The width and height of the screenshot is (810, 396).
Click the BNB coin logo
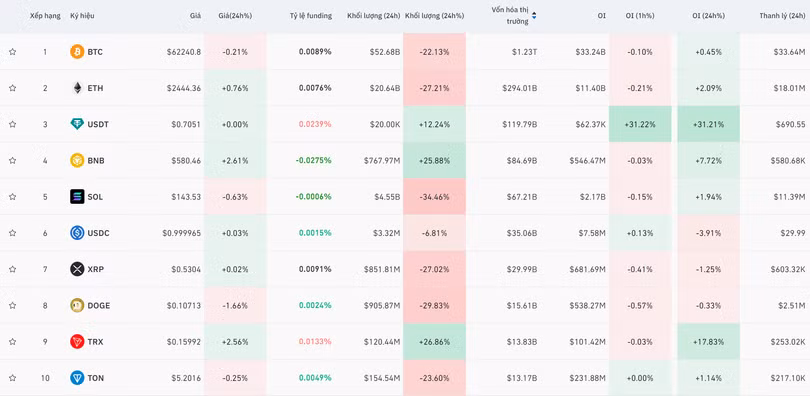coord(77,161)
